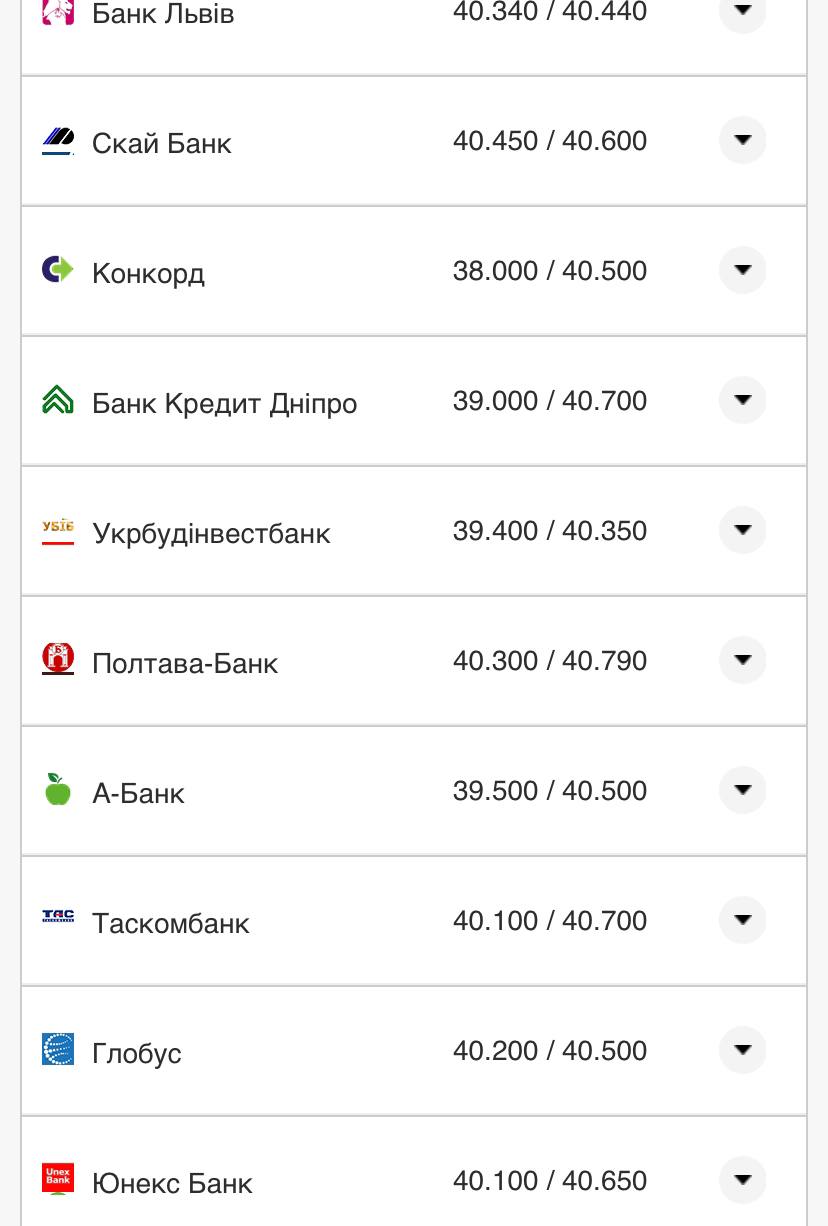Viewport: 828px width, 1226px height.
Task: Expand the Таскомбанк row arrow
Action: point(742,920)
